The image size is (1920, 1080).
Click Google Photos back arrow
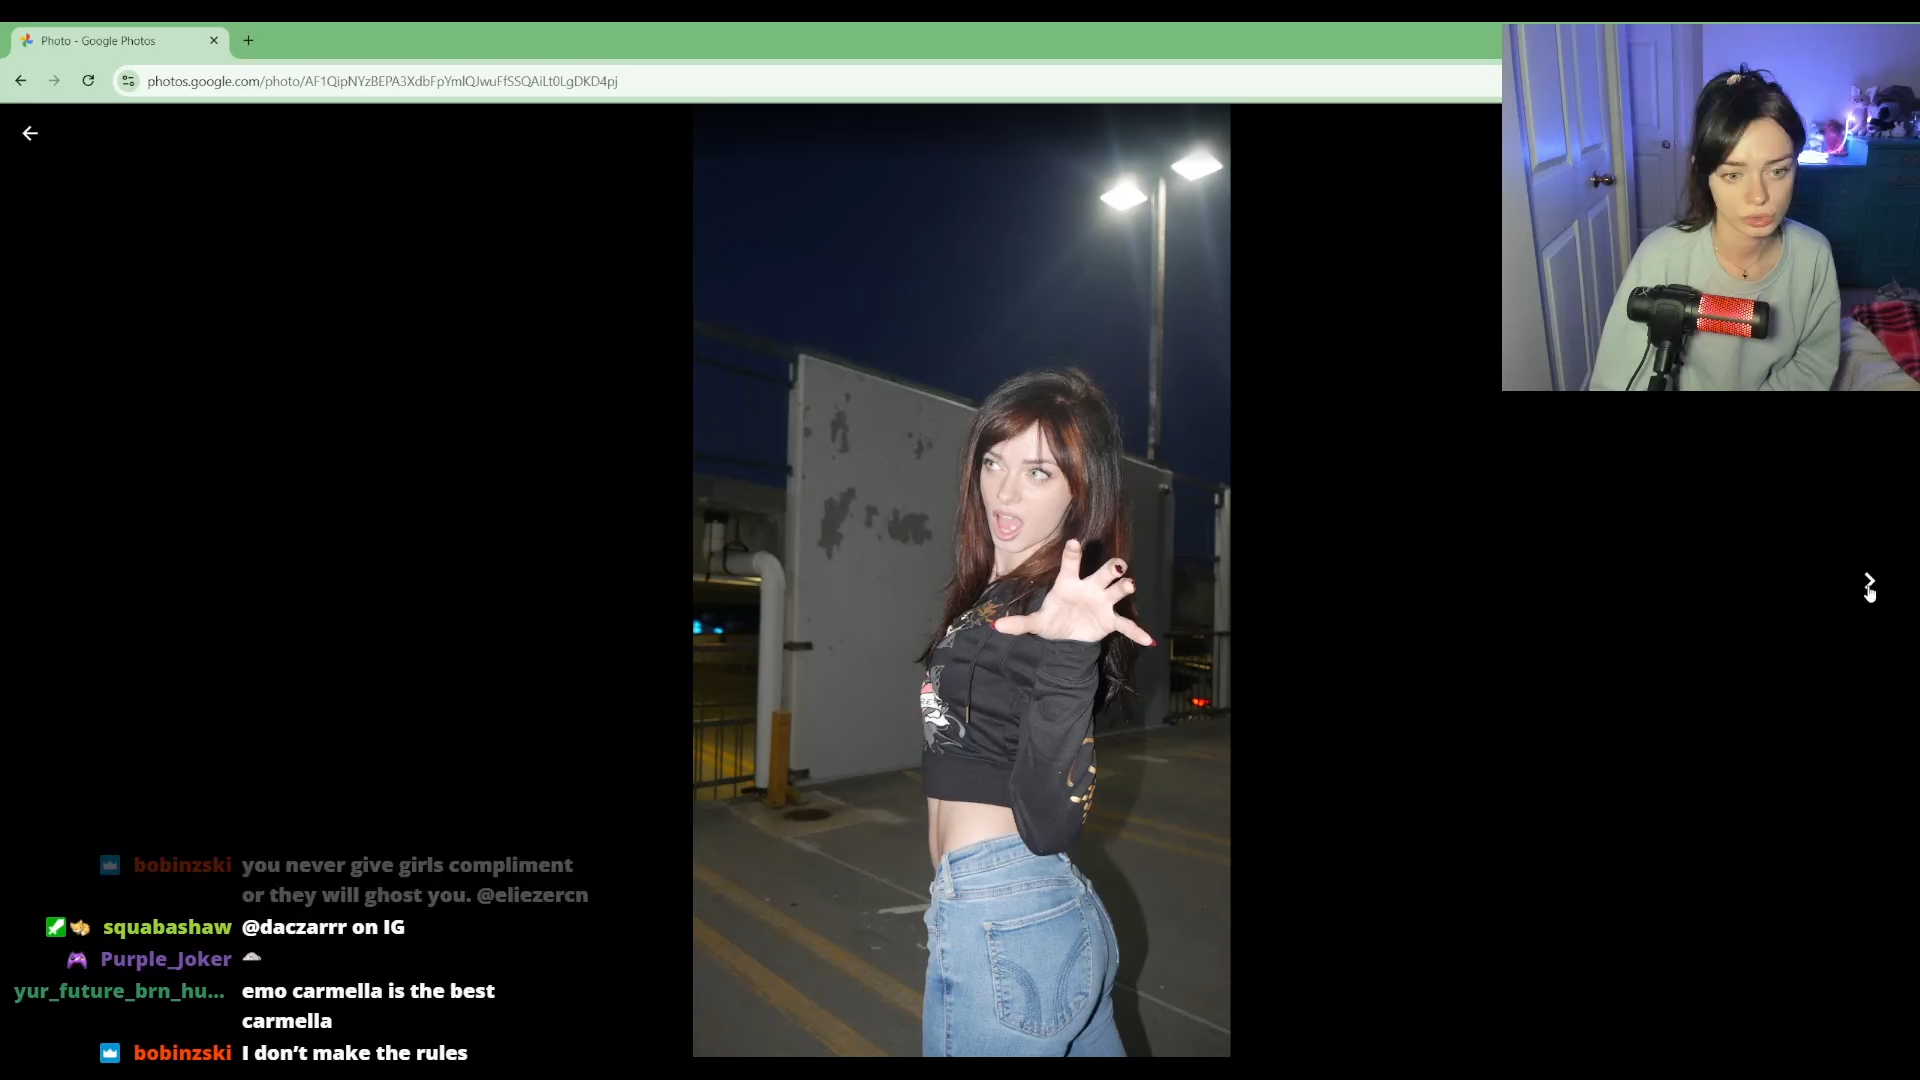30,133
